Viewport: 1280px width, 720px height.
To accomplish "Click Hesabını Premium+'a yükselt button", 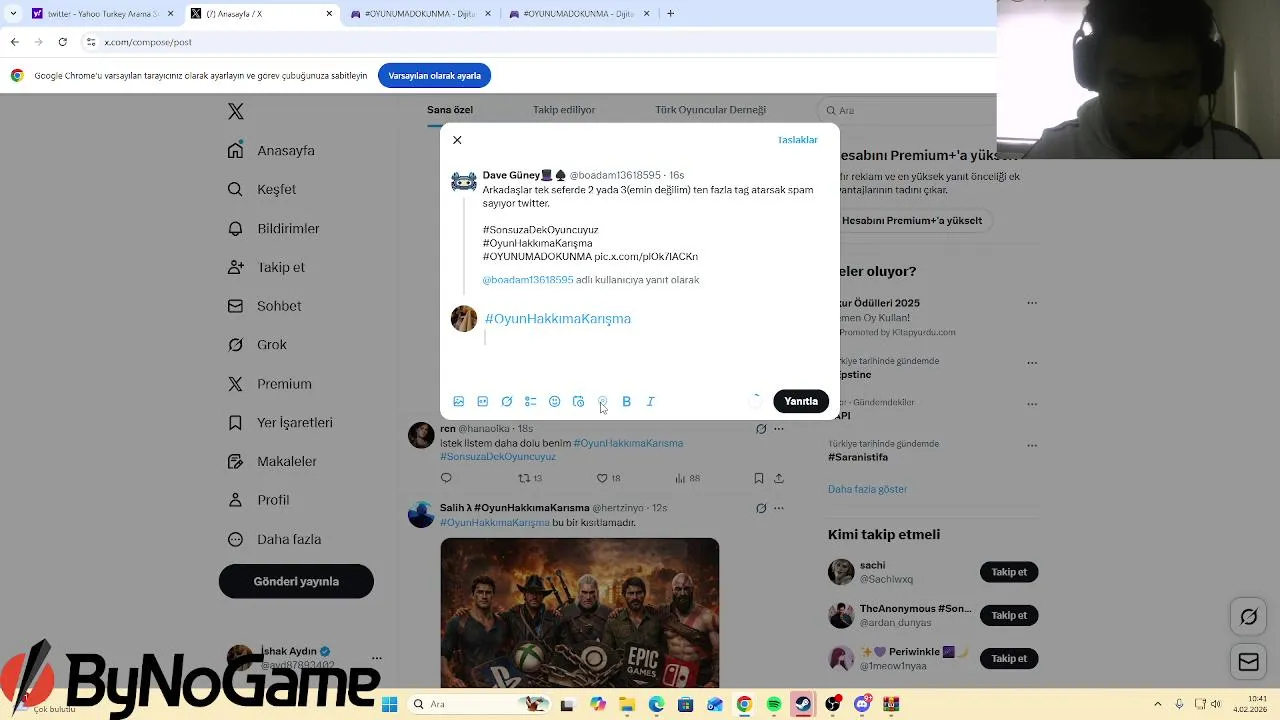I will (911, 220).
